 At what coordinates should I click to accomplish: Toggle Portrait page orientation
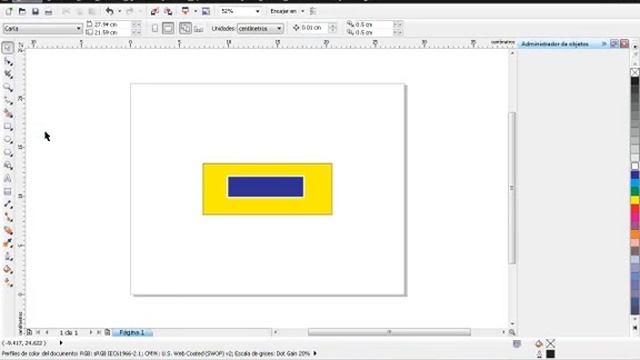pyautogui.click(x=155, y=28)
